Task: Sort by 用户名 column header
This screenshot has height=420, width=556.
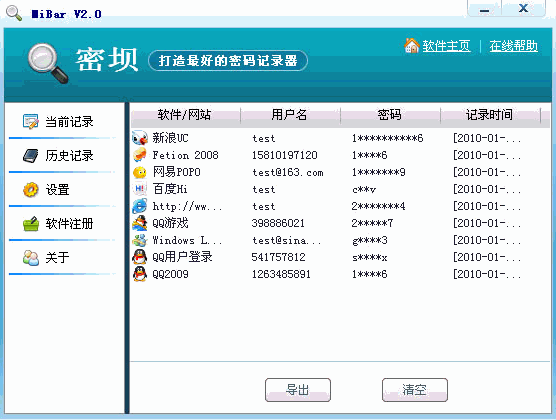Action: point(290,115)
